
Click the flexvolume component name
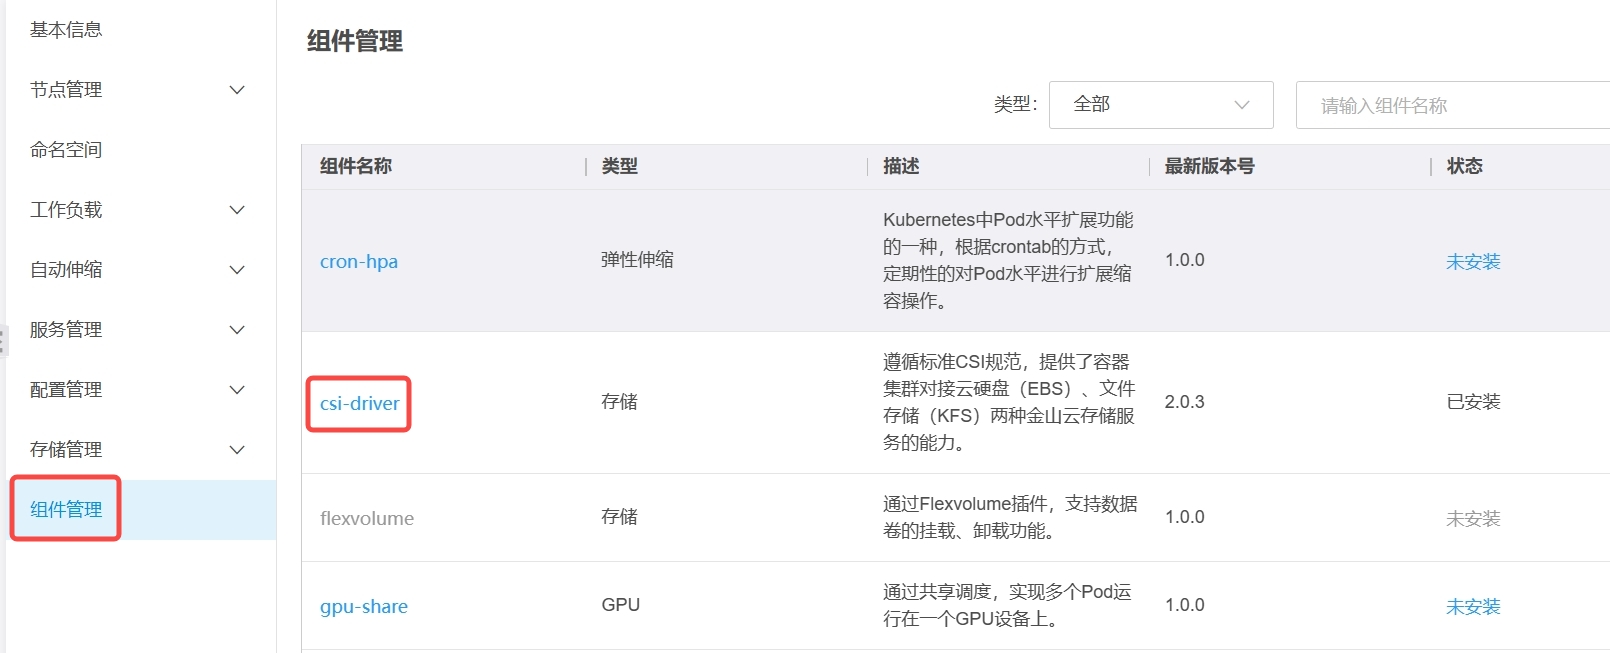pyautogui.click(x=367, y=518)
